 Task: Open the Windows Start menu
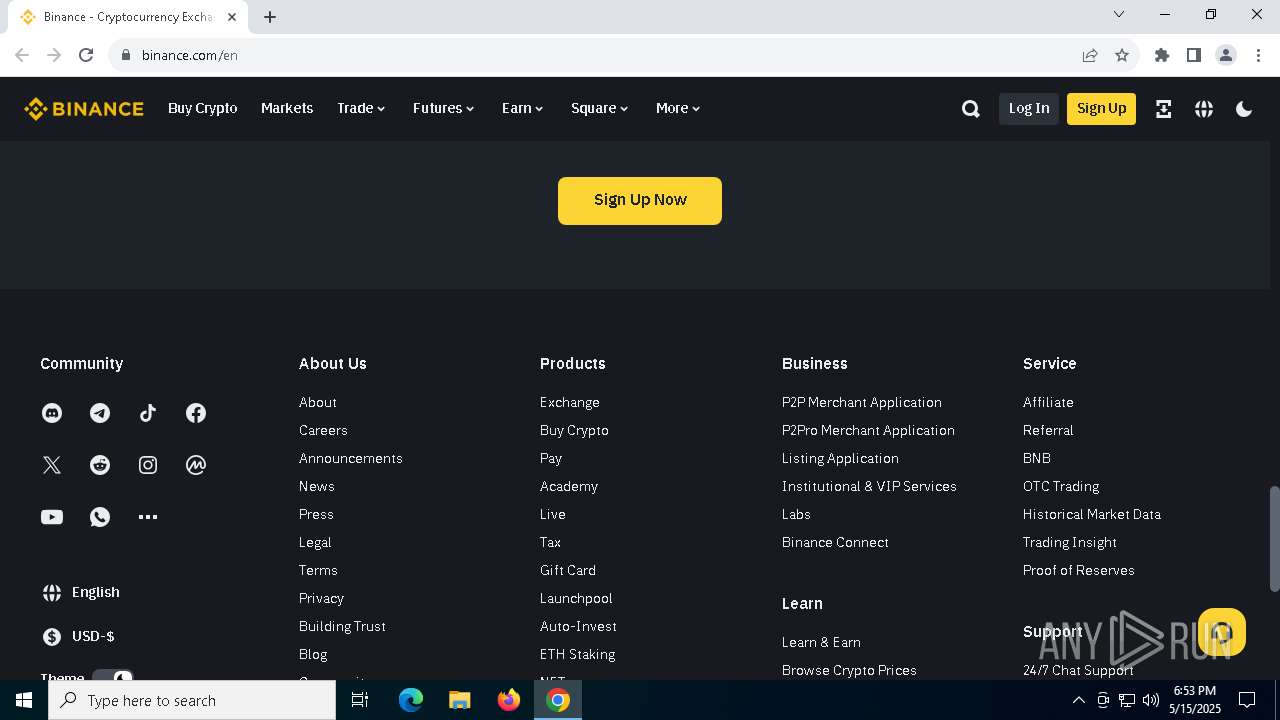[24, 700]
